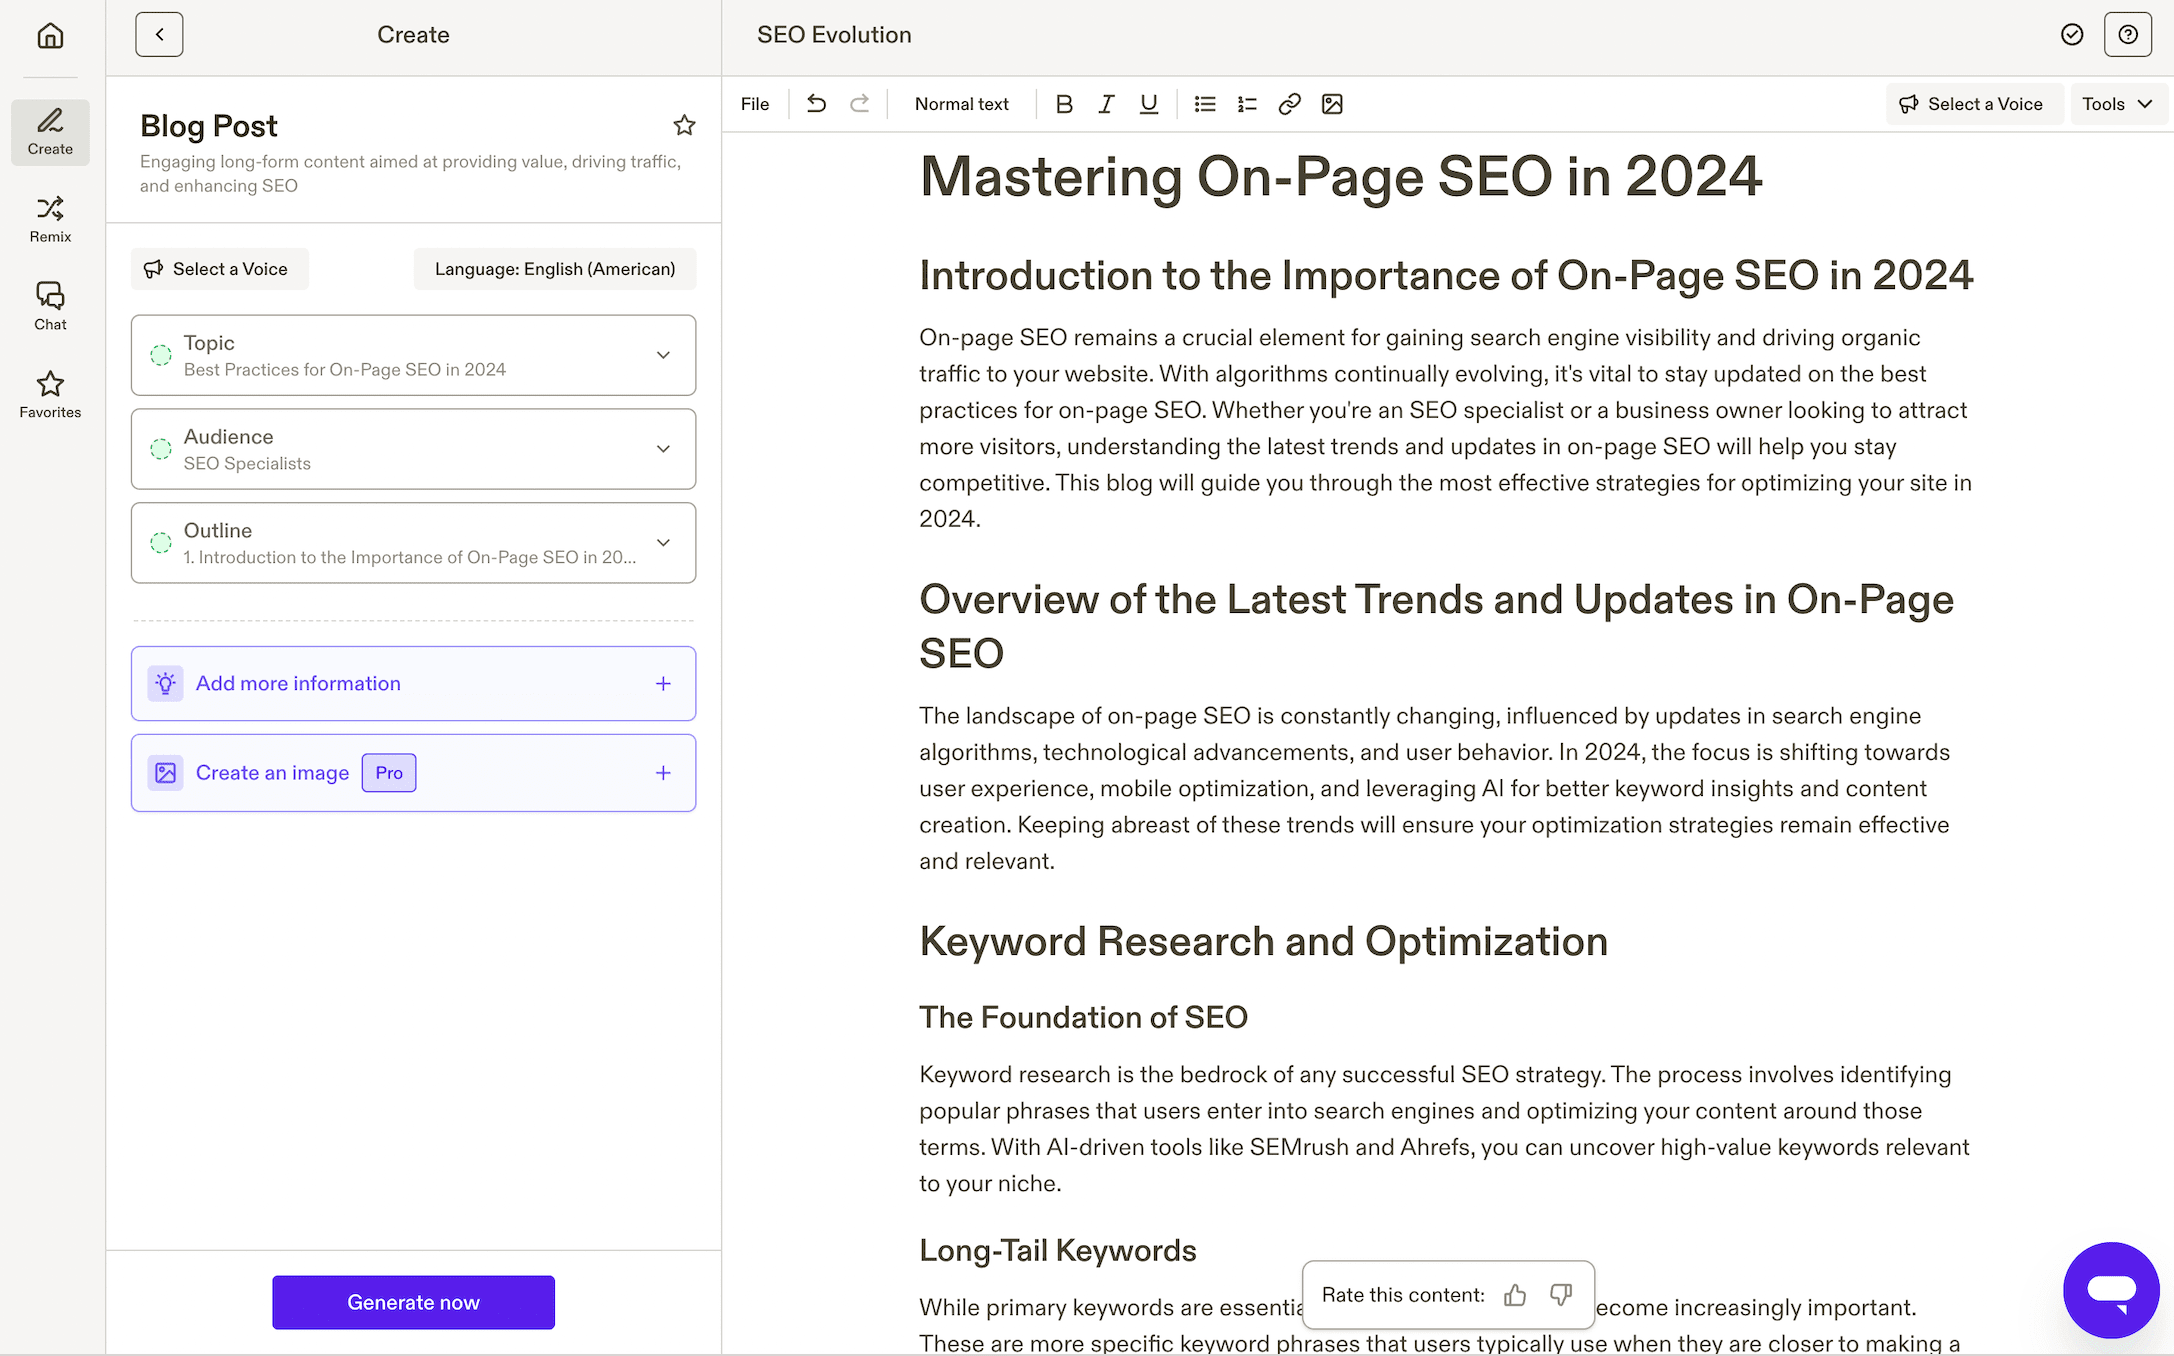
Task: Click the Rate this content thumbs up
Action: (x=1513, y=1295)
